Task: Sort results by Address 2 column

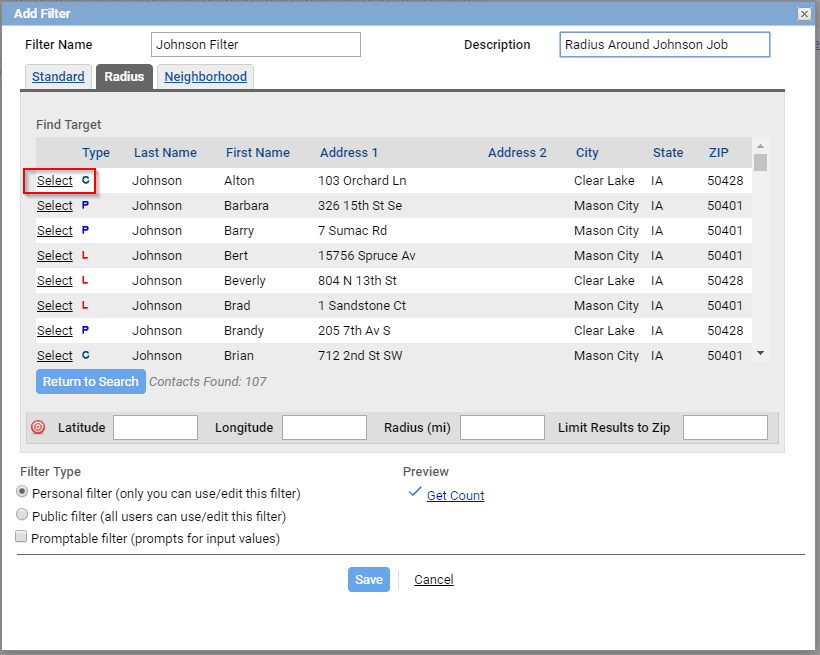Action: (517, 153)
